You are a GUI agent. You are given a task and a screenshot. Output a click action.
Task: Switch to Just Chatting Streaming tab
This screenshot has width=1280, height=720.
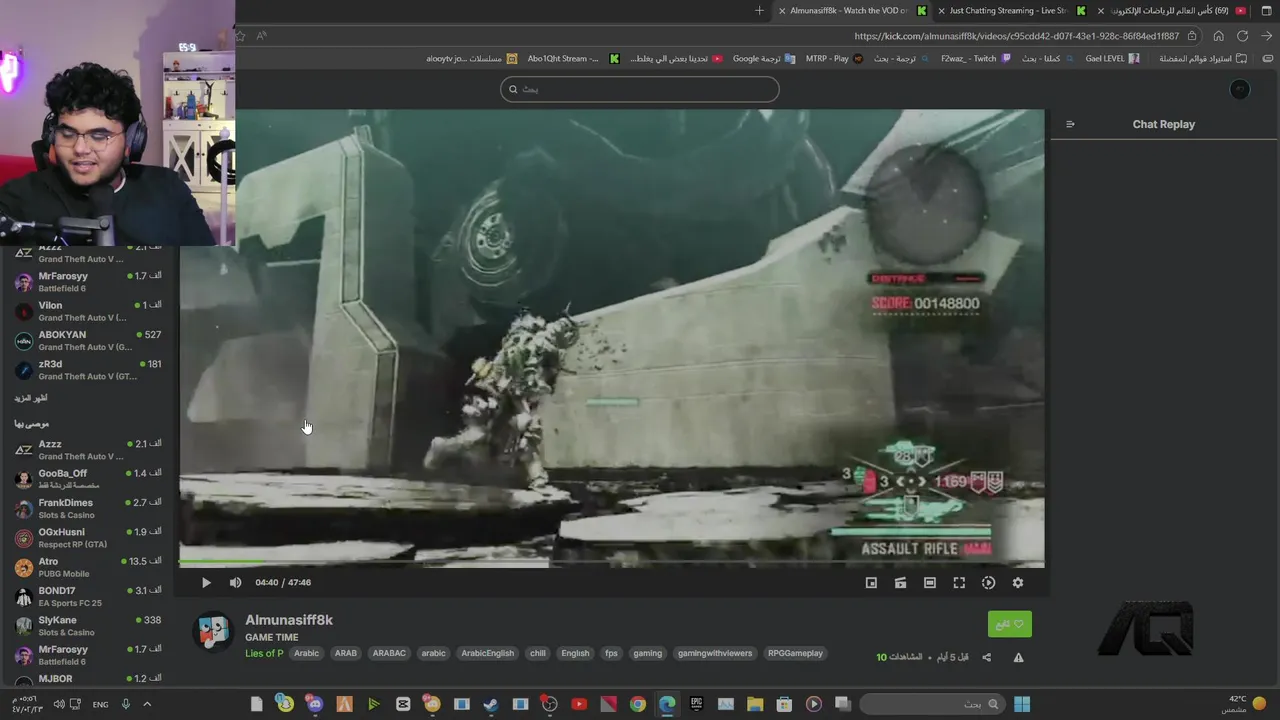tap(1012, 11)
